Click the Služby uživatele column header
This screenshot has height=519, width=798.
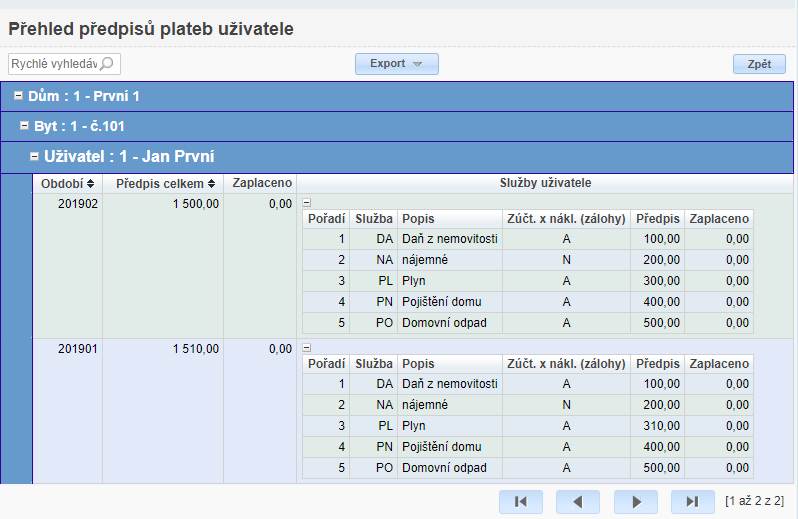(545, 183)
